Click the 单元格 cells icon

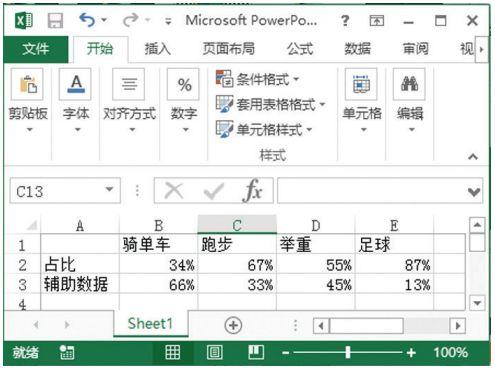(361, 84)
